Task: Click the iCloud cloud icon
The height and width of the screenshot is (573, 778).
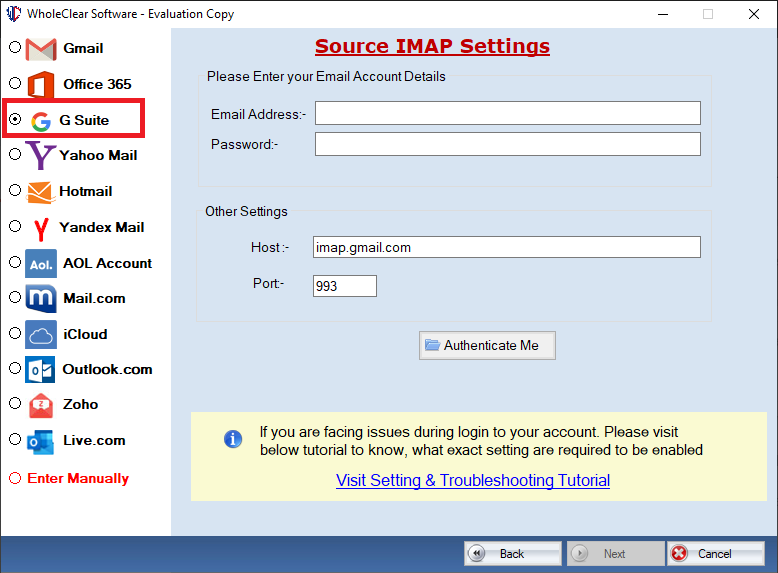Action: pos(41,334)
